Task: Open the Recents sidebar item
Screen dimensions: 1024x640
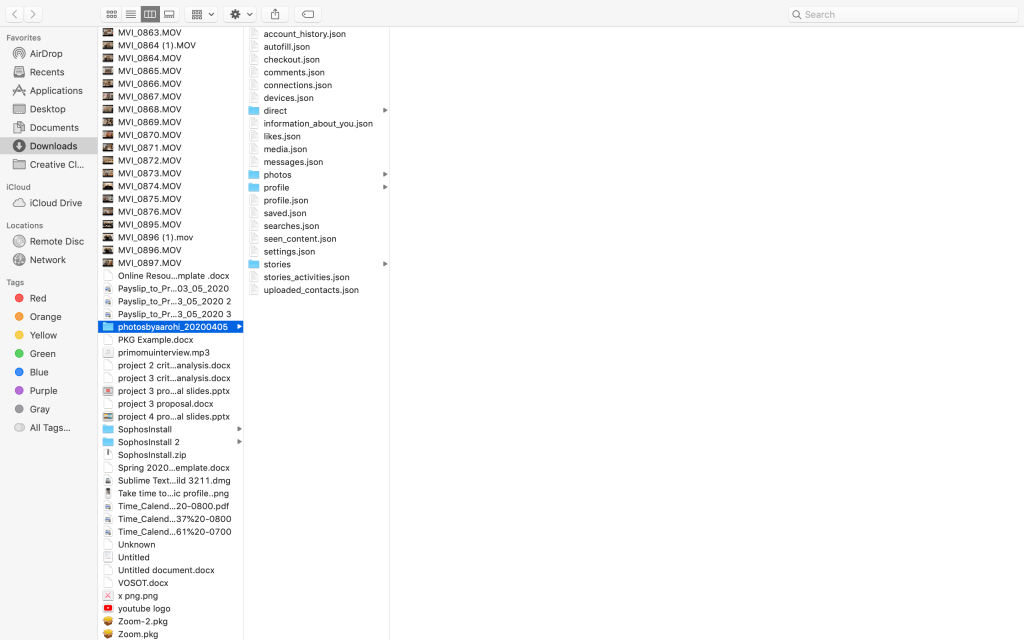Action: (47, 72)
